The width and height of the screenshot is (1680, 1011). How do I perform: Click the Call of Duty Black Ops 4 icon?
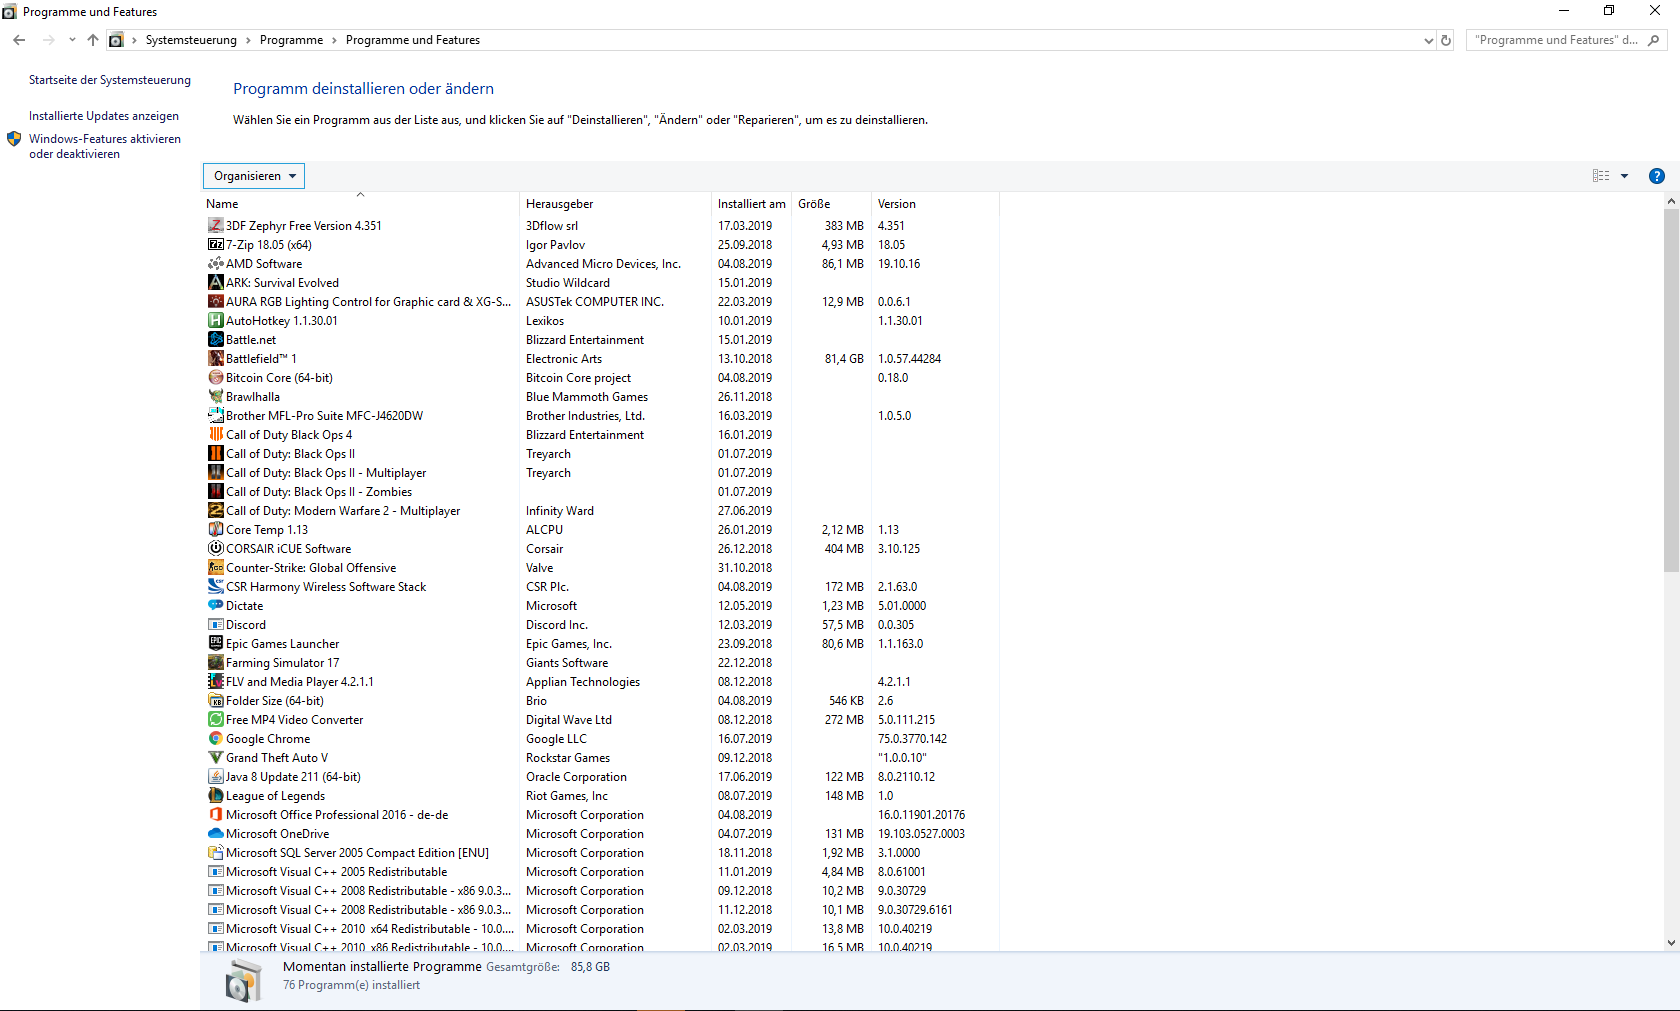[x=215, y=435]
